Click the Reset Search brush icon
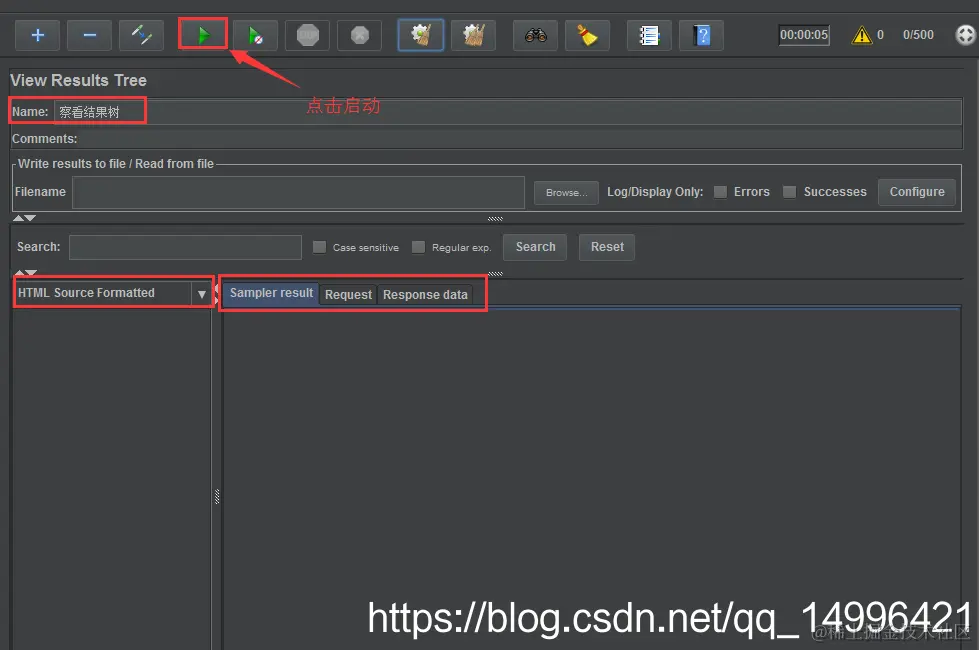Viewport: 979px width, 650px height. point(587,35)
